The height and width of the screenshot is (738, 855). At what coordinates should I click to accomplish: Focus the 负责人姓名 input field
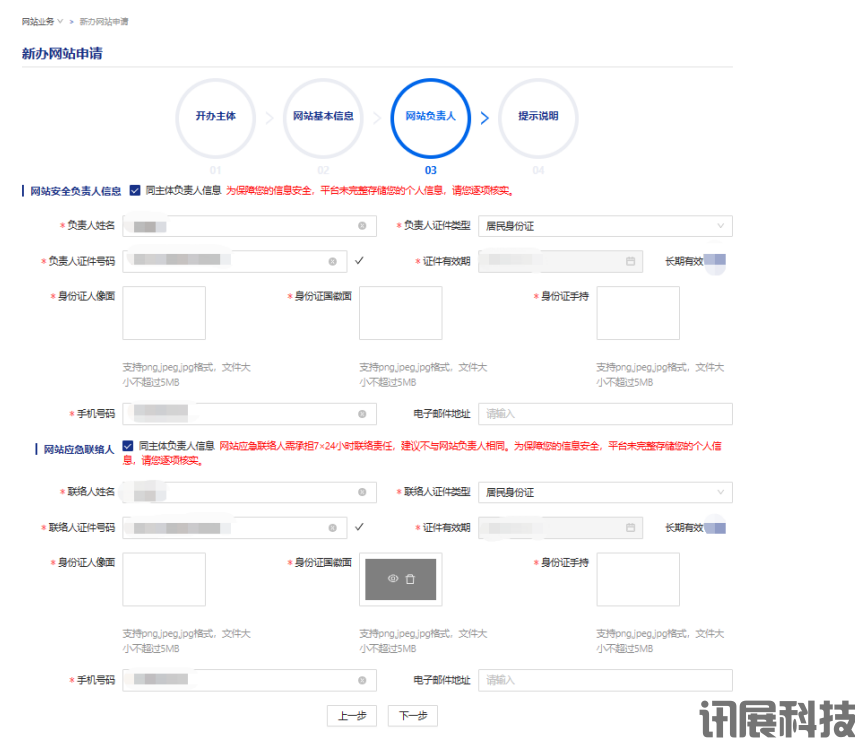(249, 226)
